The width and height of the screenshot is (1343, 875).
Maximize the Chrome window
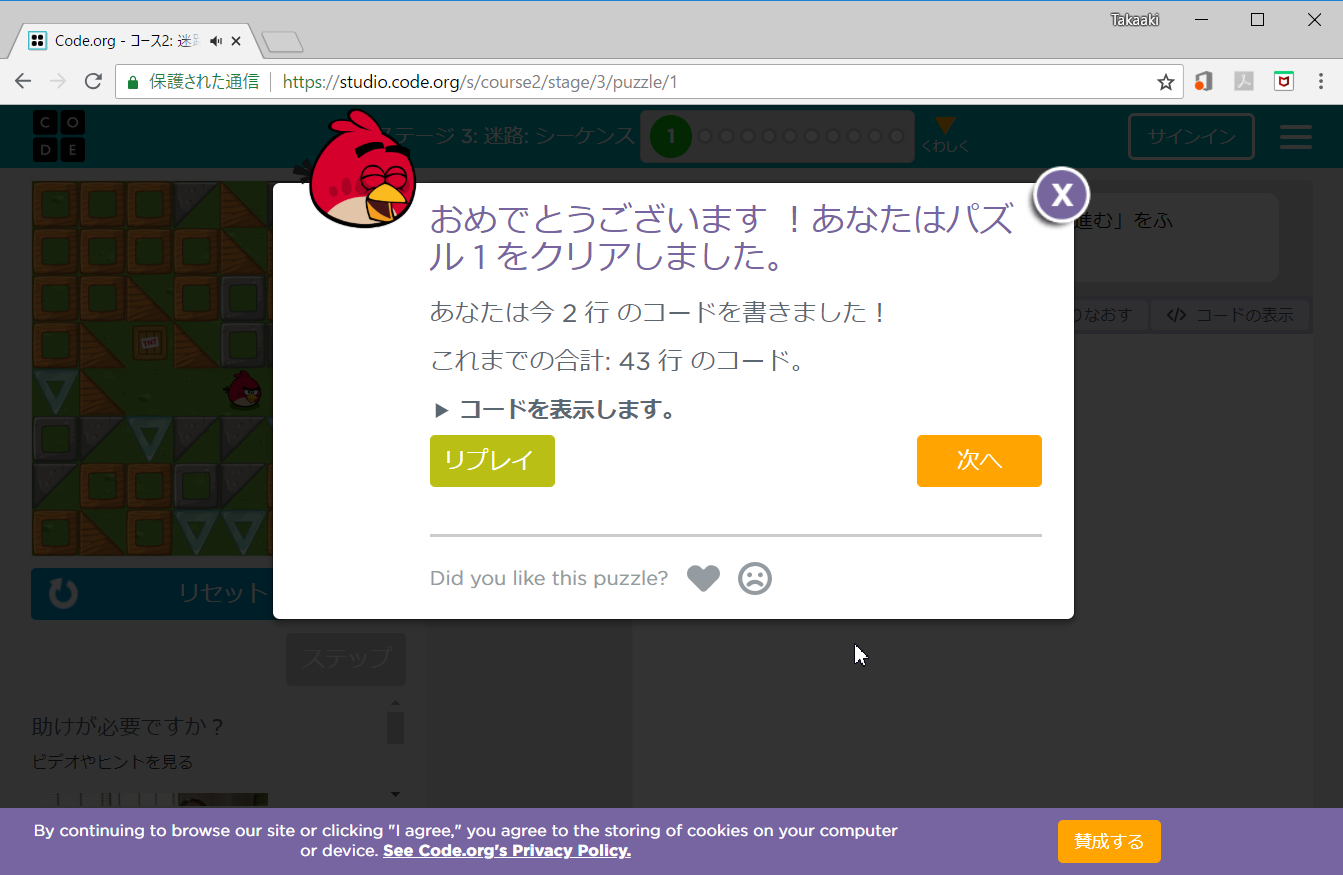(1258, 19)
